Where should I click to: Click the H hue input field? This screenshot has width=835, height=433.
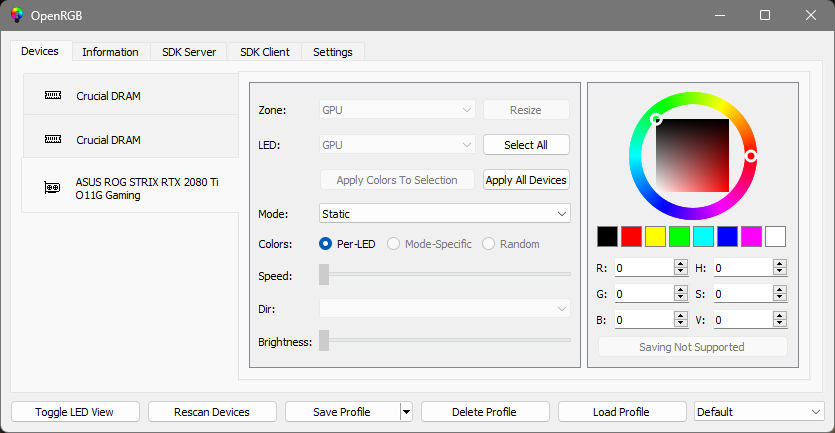coord(743,267)
